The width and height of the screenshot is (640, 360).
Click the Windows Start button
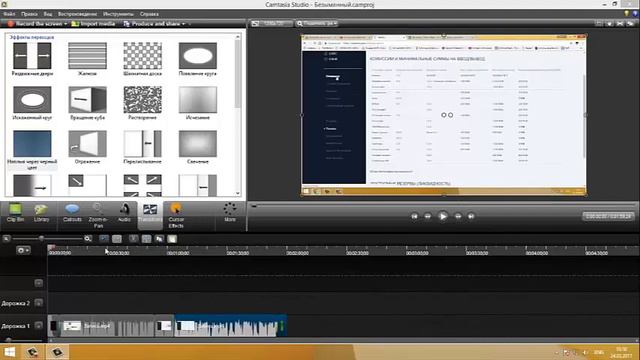coord(10,352)
